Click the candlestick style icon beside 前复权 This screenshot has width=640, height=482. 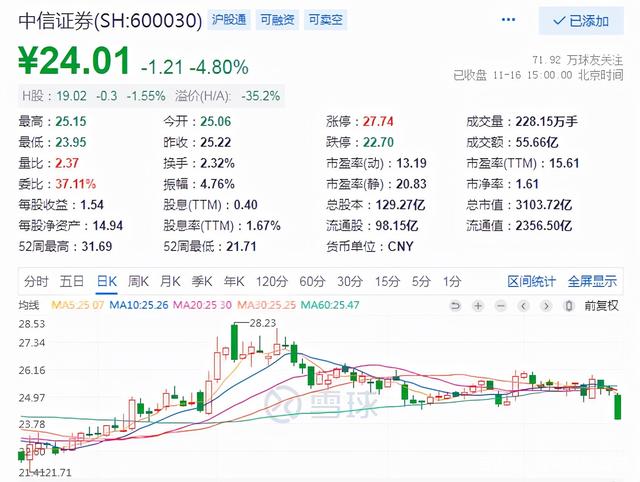coord(569,306)
